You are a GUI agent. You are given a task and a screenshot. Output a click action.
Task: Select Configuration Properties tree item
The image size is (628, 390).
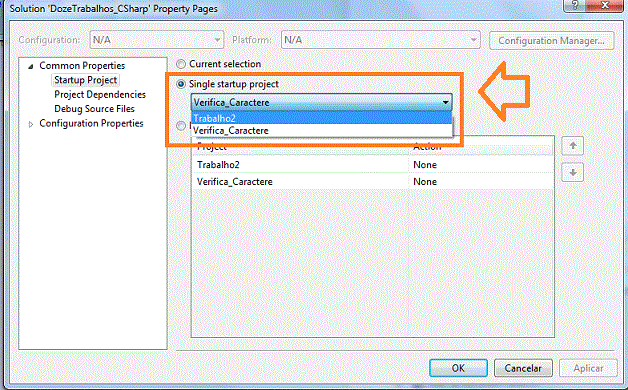91,123
